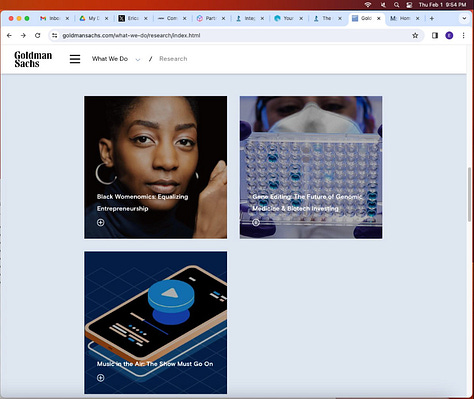Close the X (Twitter) tab
This screenshot has height=399, width=474.
pyautogui.click(x=145, y=18)
